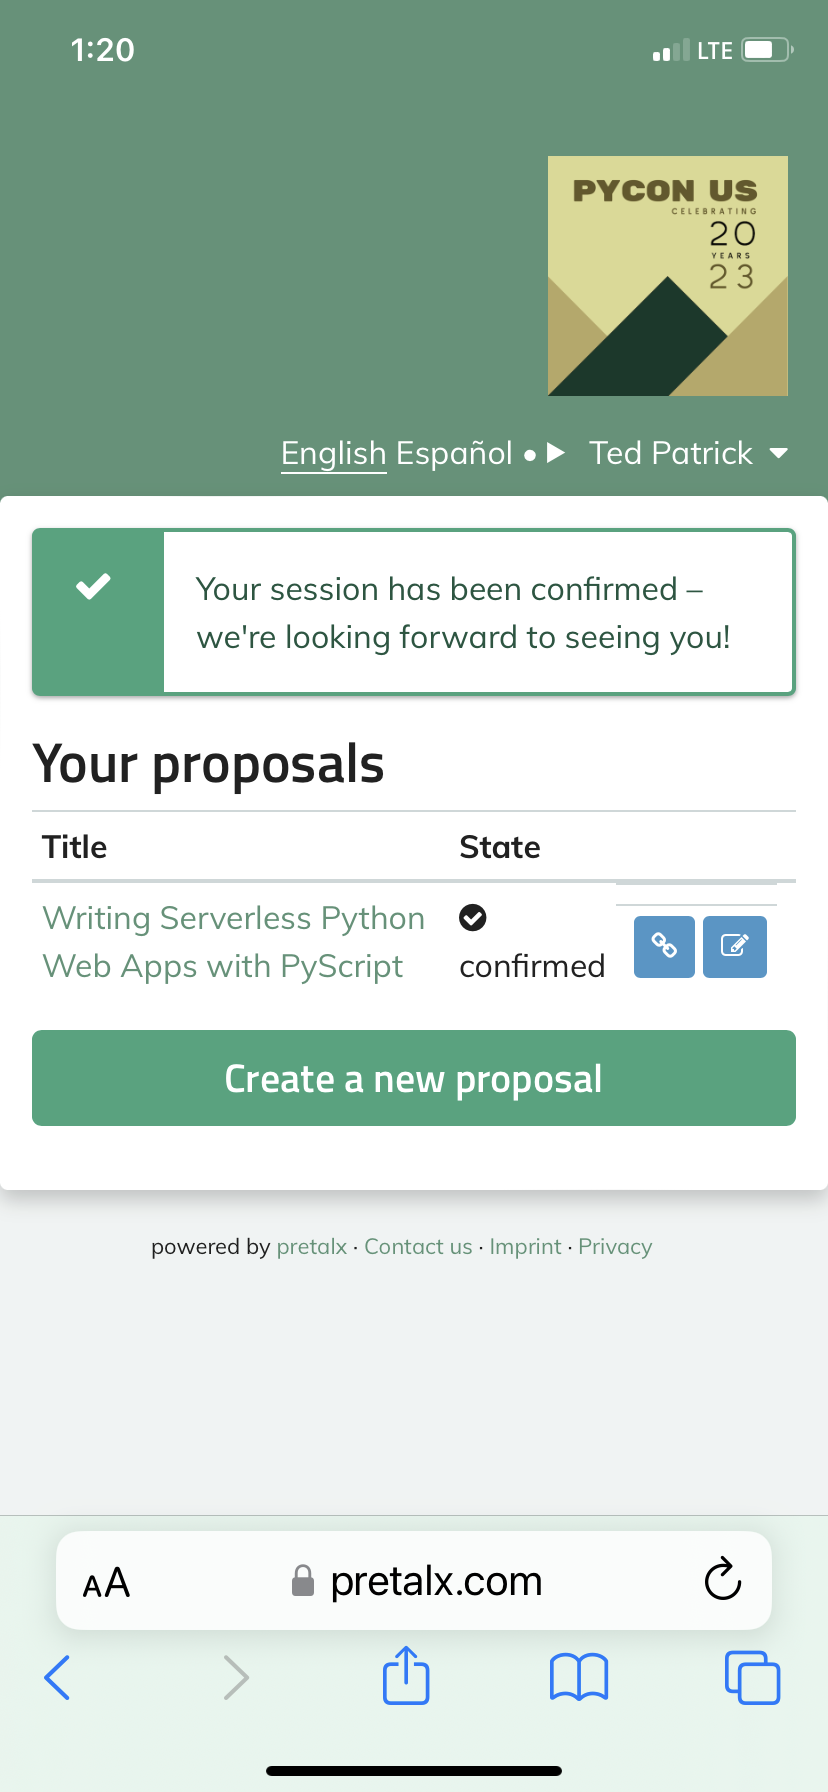The width and height of the screenshot is (828, 1792).
Task: Follow the pretalx footer link
Action: coord(312,1247)
